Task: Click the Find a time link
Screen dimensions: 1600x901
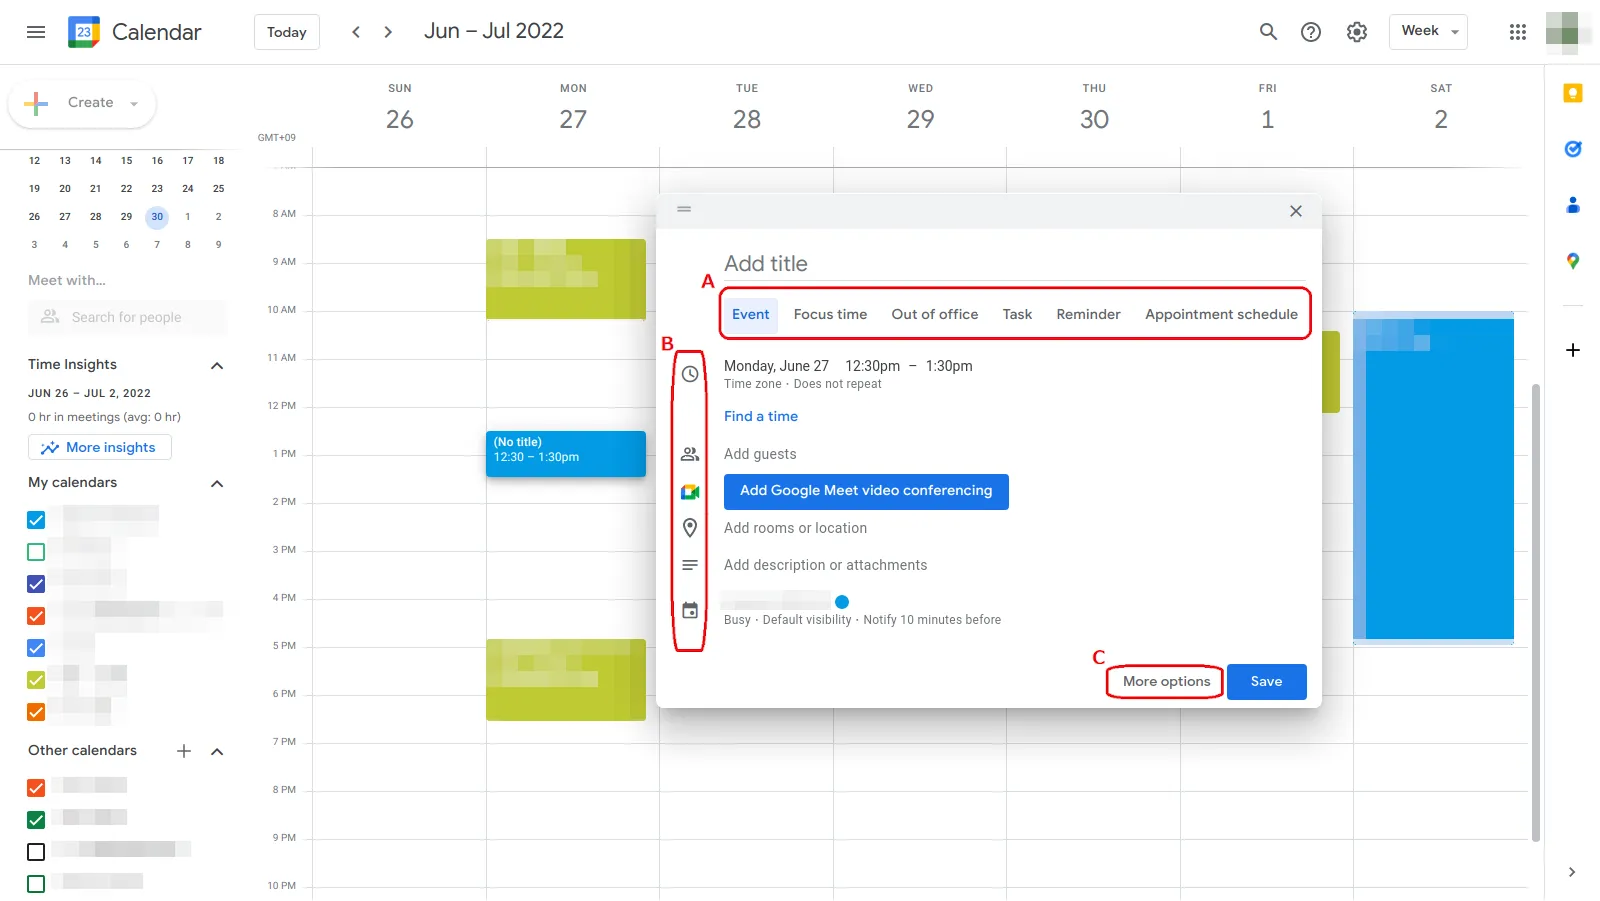Action: click(760, 416)
